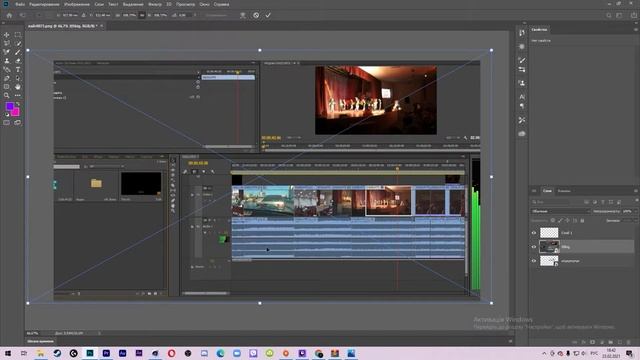Click the Home icon in options bar
This screenshot has height=360, width=640.
9,15
